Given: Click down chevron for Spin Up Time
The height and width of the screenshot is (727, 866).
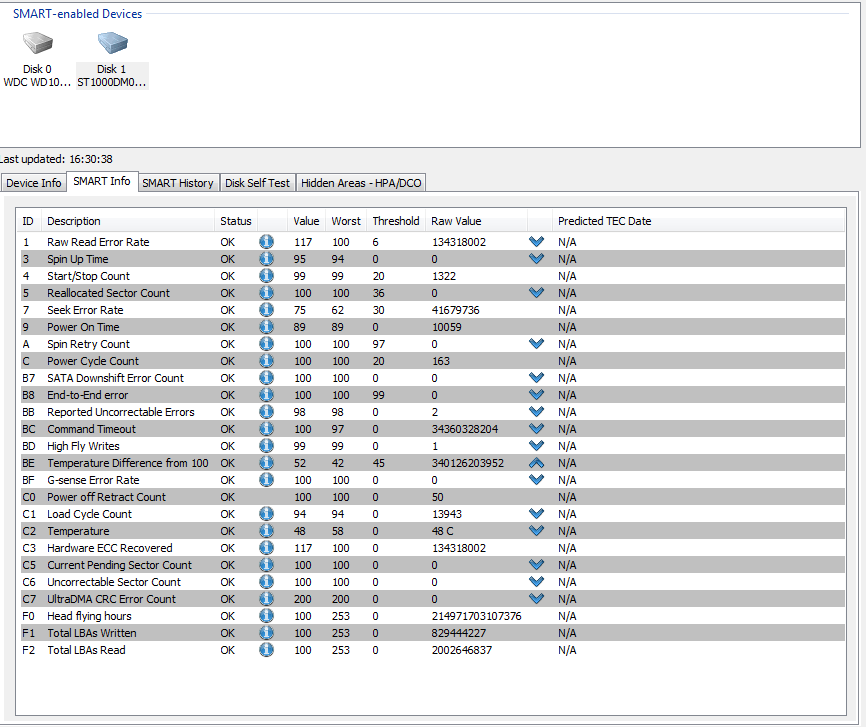Looking at the screenshot, I should 536,259.
